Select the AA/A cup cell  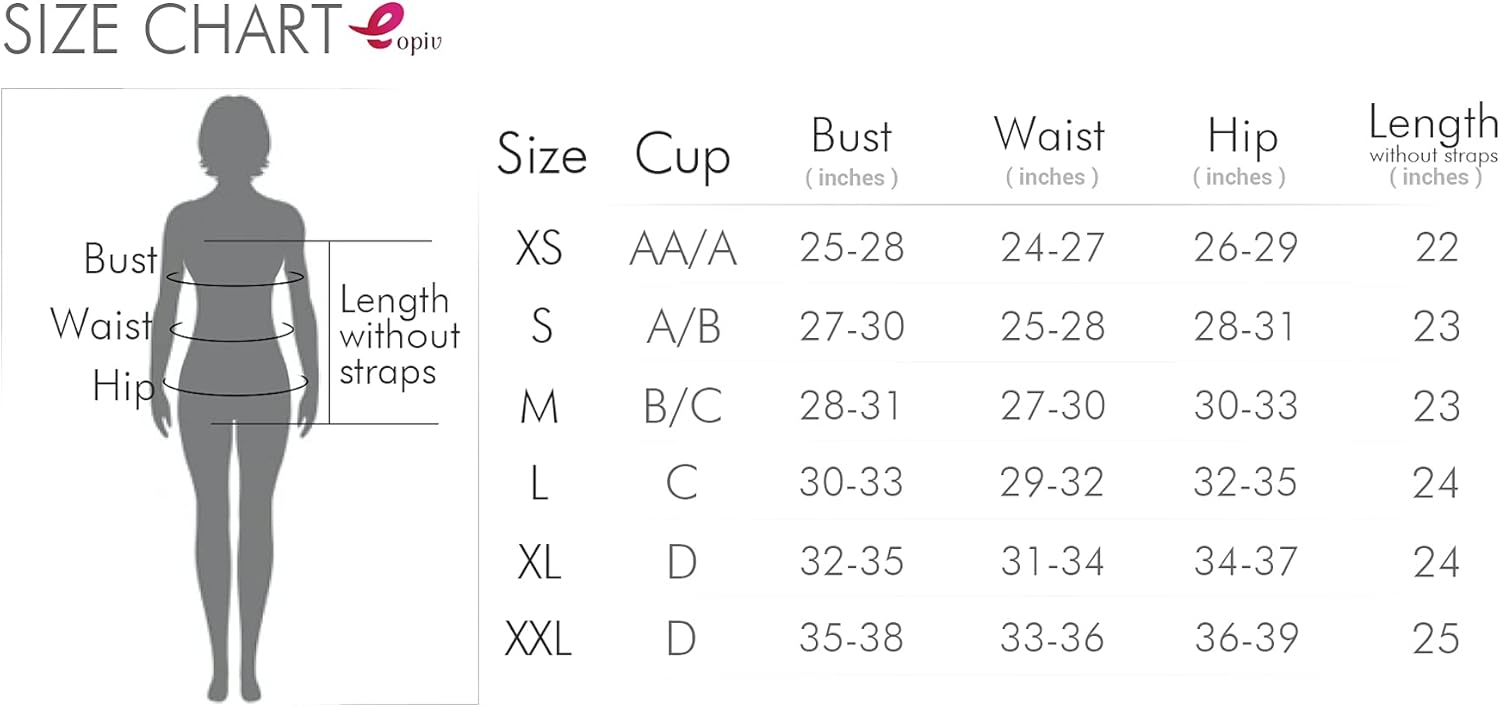(683, 248)
